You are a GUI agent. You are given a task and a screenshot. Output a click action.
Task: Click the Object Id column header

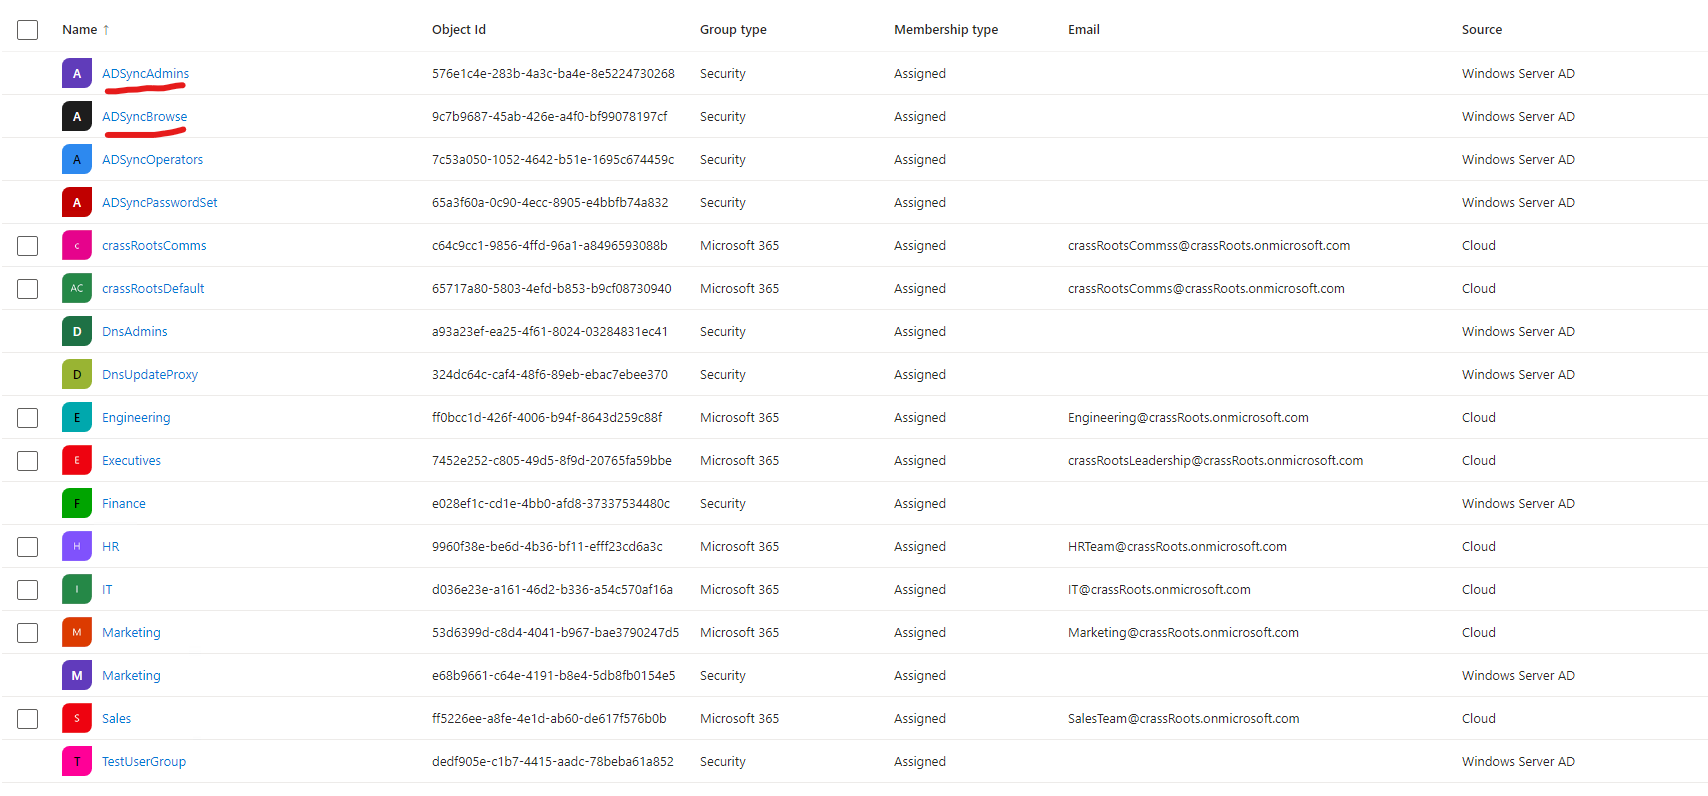pyautogui.click(x=459, y=30)
